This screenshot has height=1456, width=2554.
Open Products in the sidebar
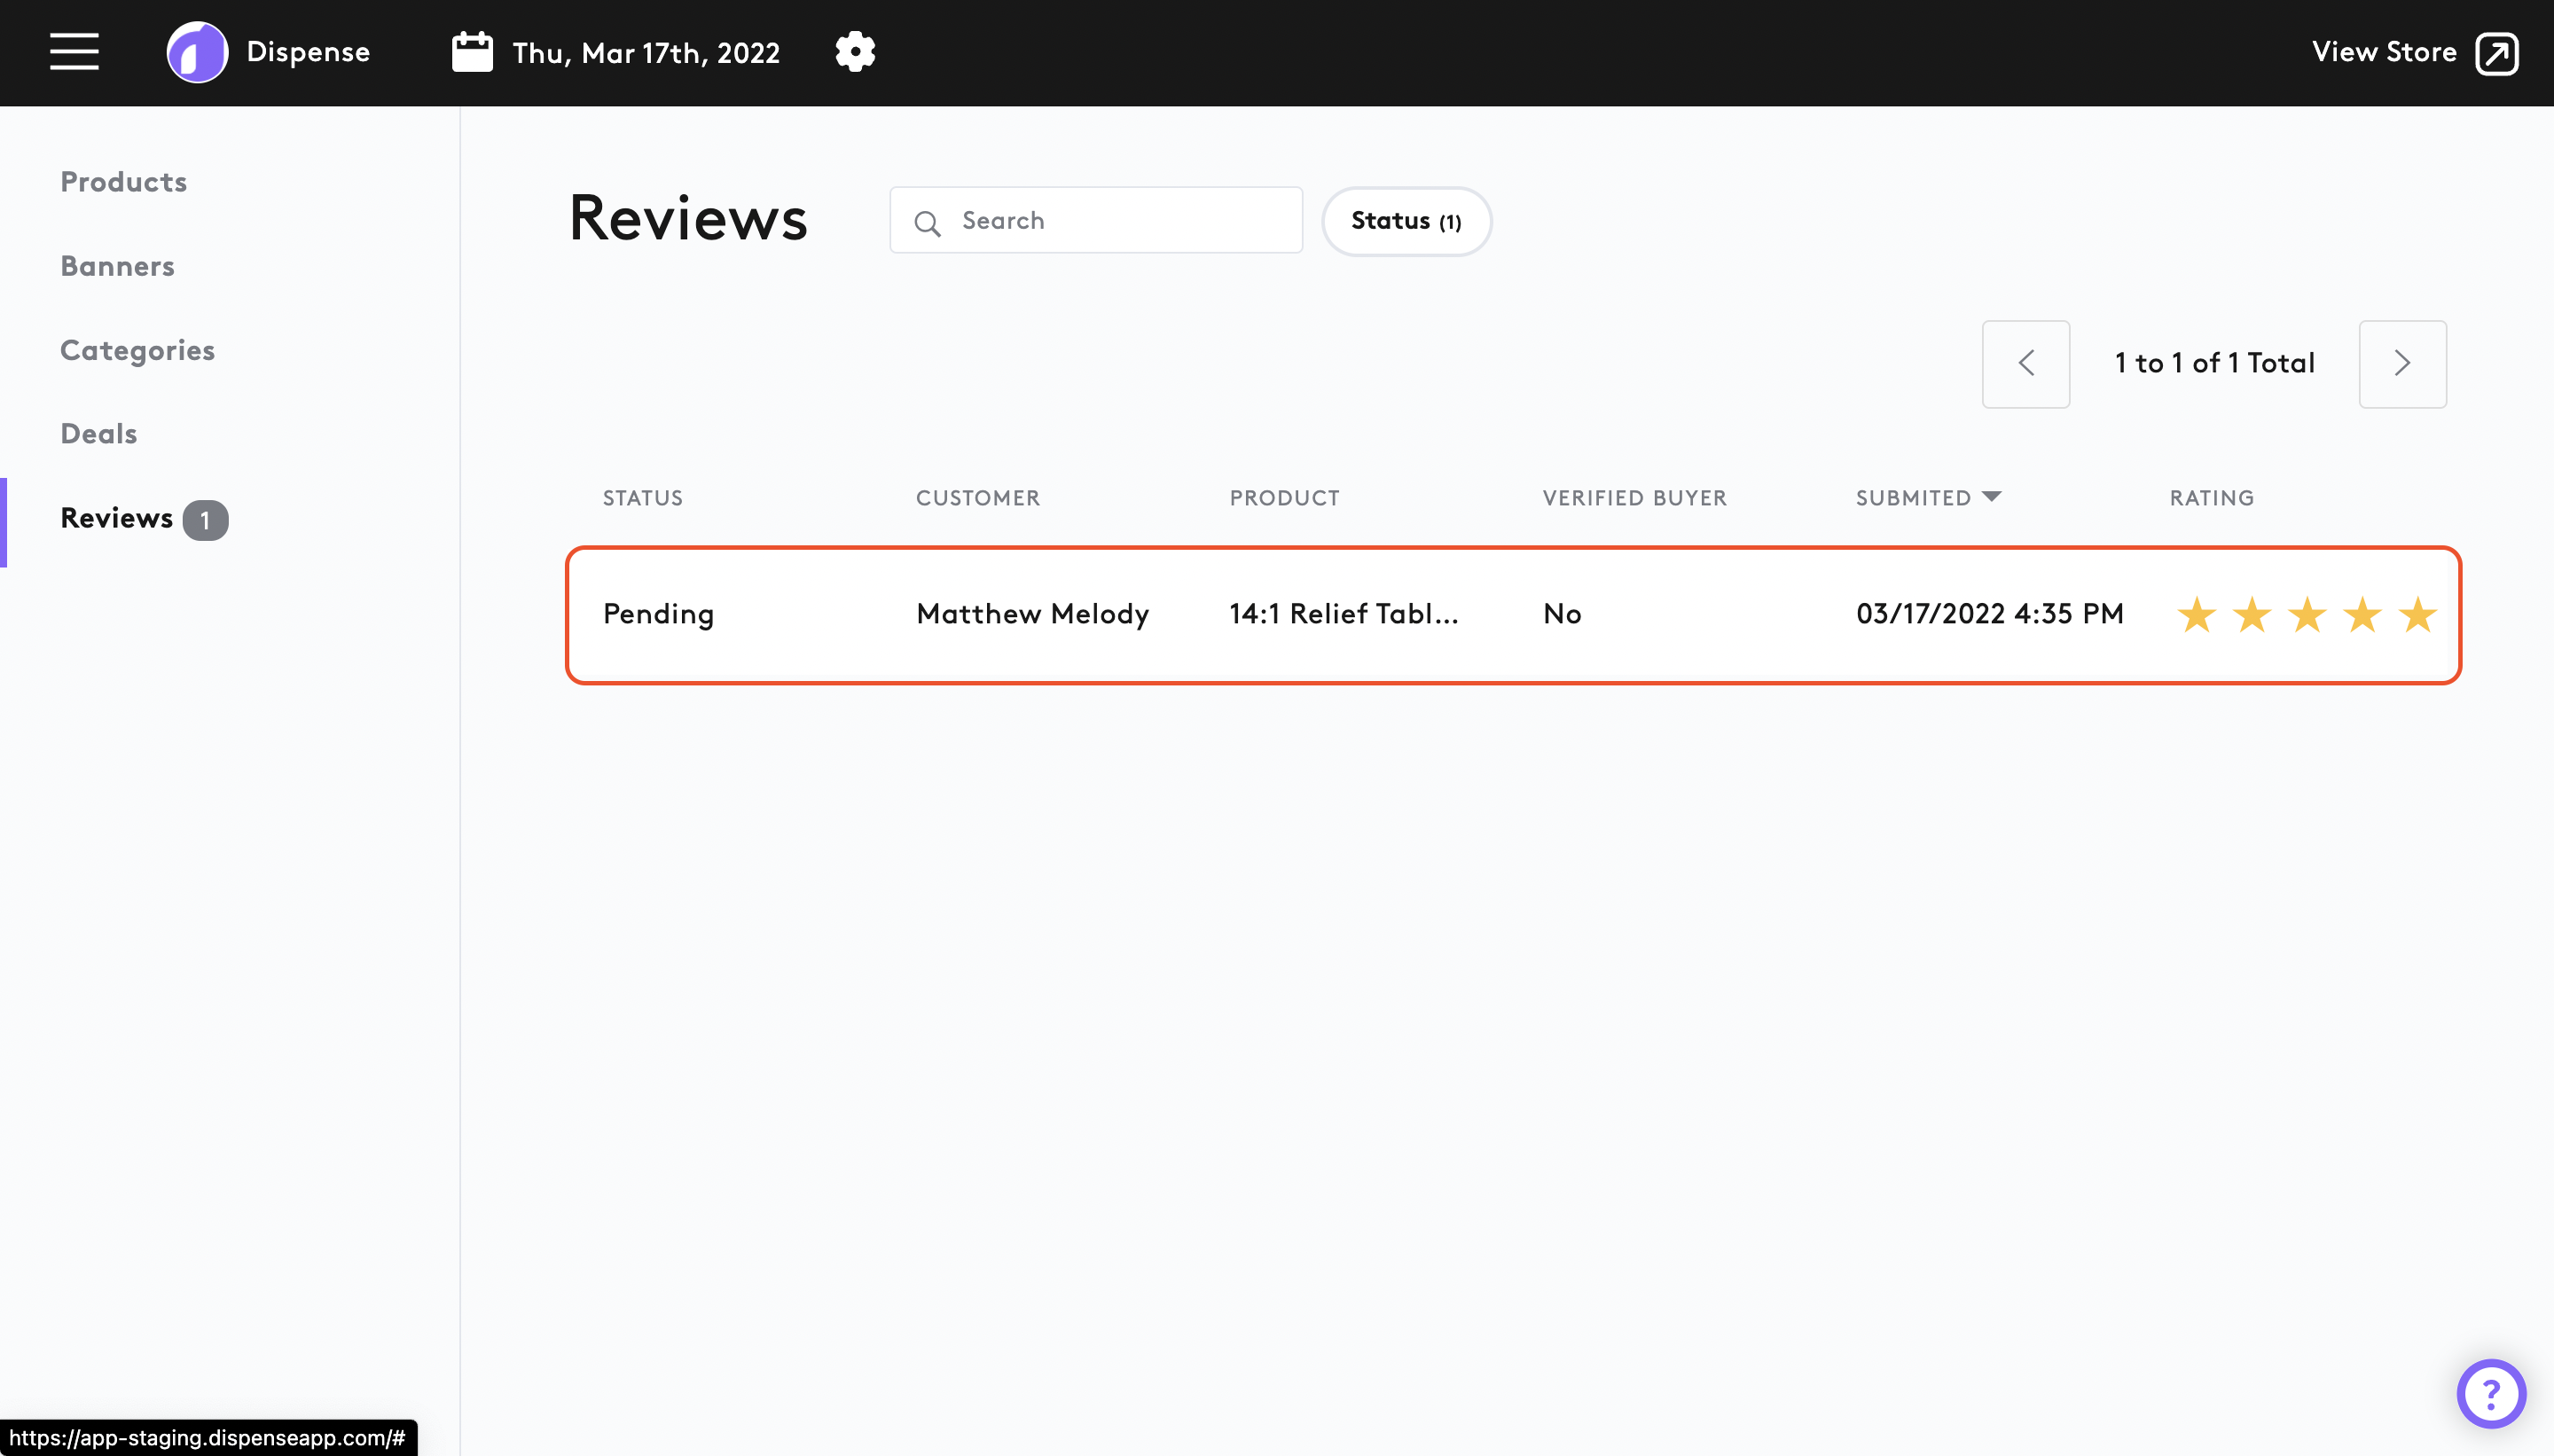pyautogui.click(x=123, y=182)
